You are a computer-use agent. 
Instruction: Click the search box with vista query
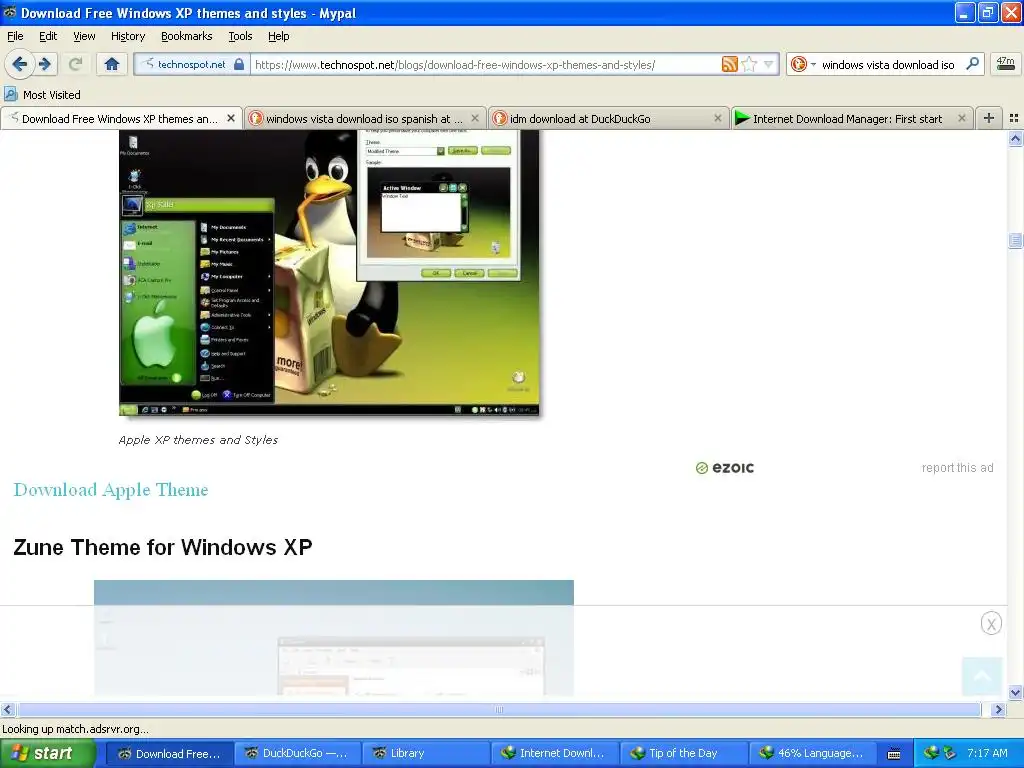[889, 64]
